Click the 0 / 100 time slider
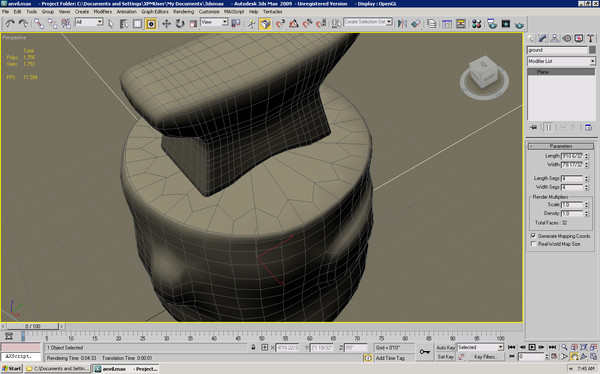This screenshot has width=600, height=374. point(33,326)
